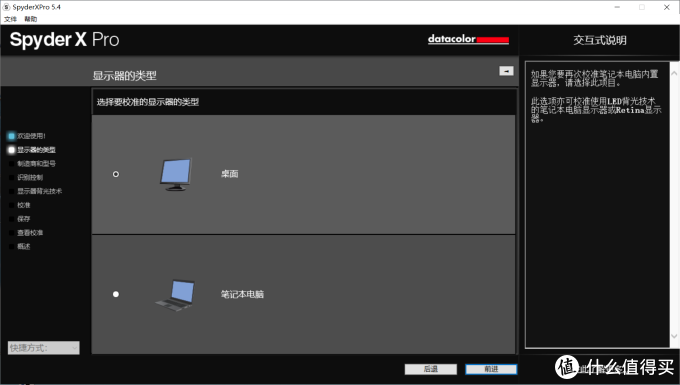Go to the 显示器的类型 step in the sidebar

[36, 150]
